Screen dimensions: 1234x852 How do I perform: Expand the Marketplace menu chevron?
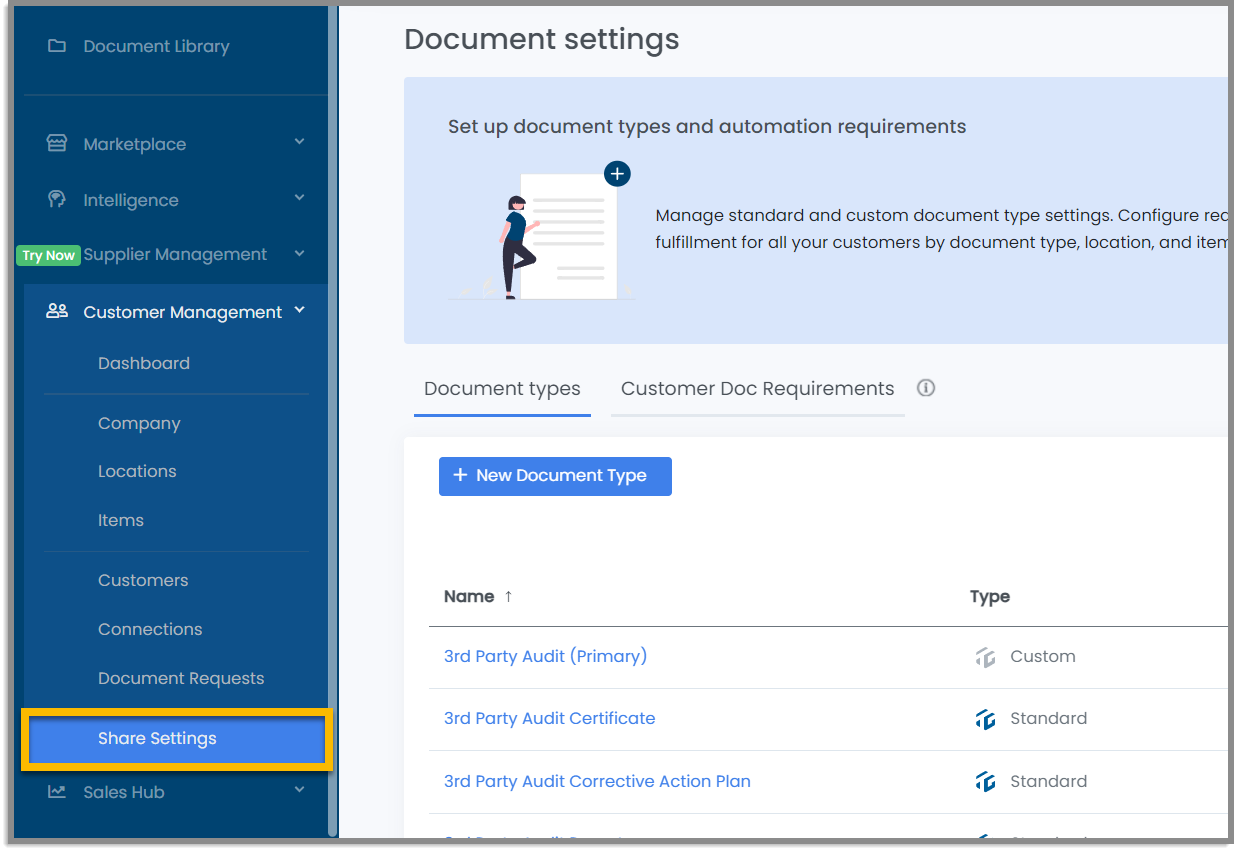point(299,142)
